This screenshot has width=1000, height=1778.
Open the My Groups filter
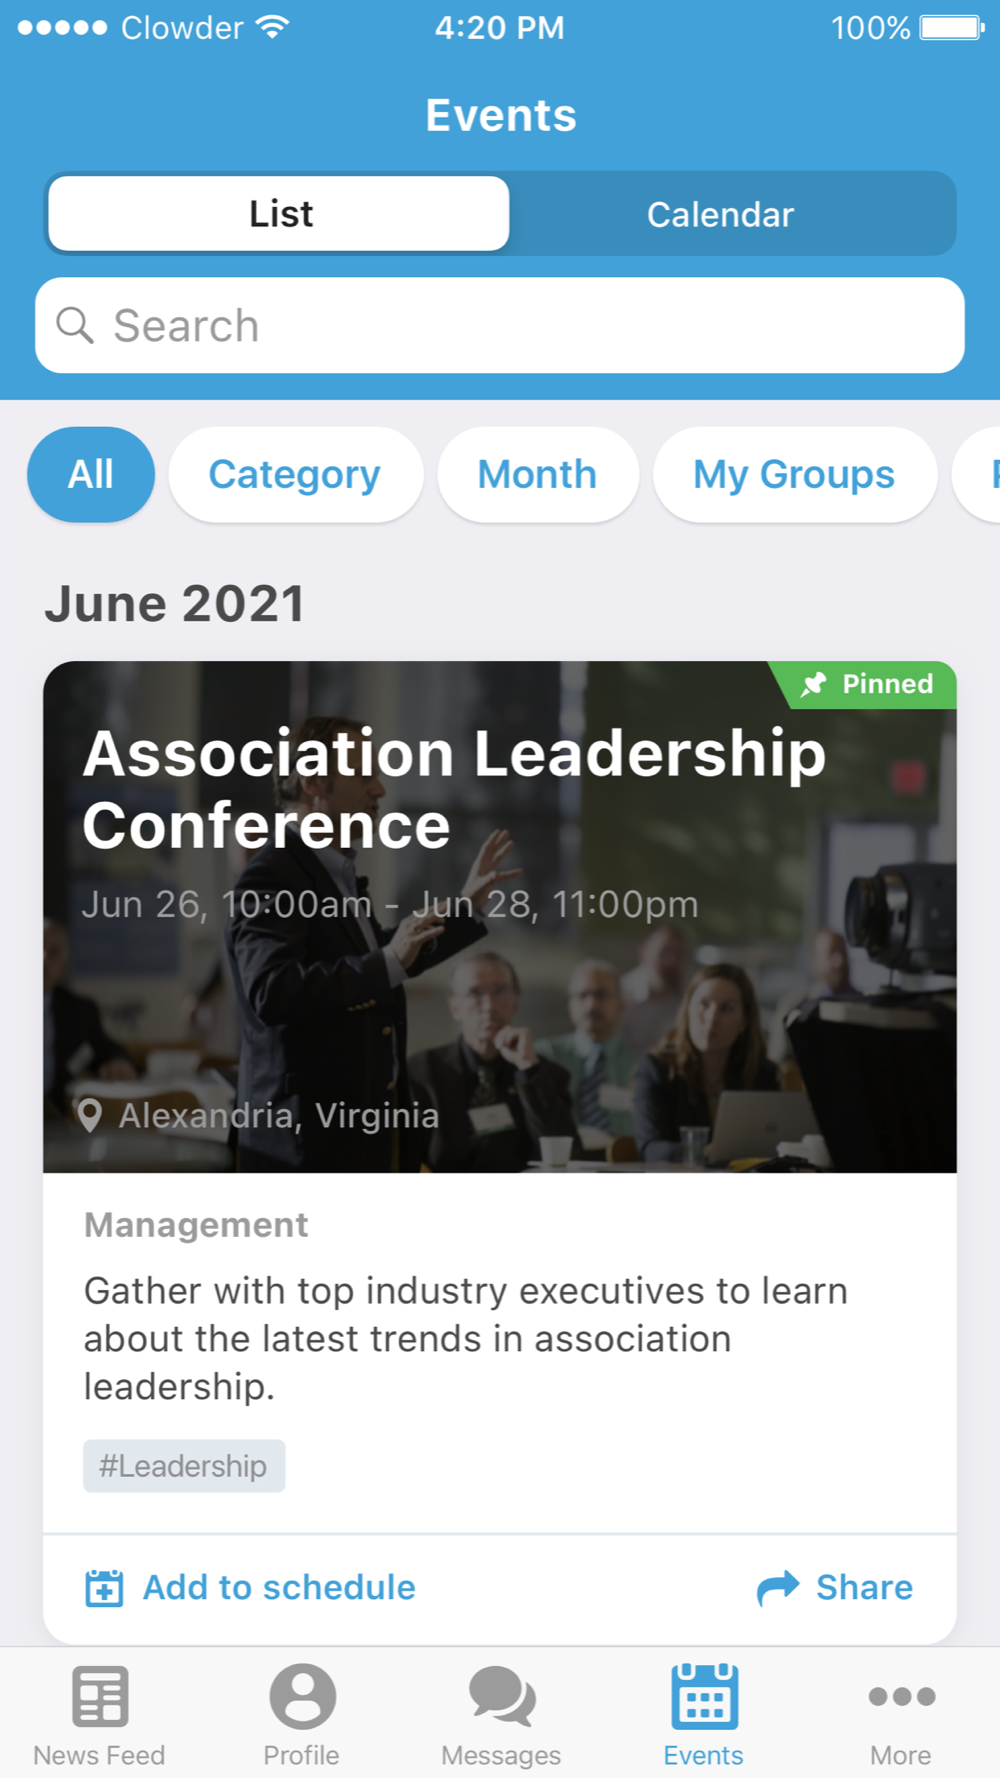point(794,474)
